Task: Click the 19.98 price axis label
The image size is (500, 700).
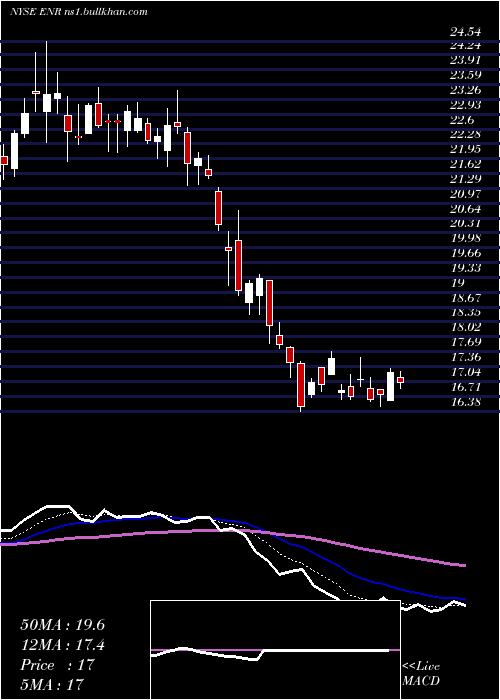Action: (466, 238)
